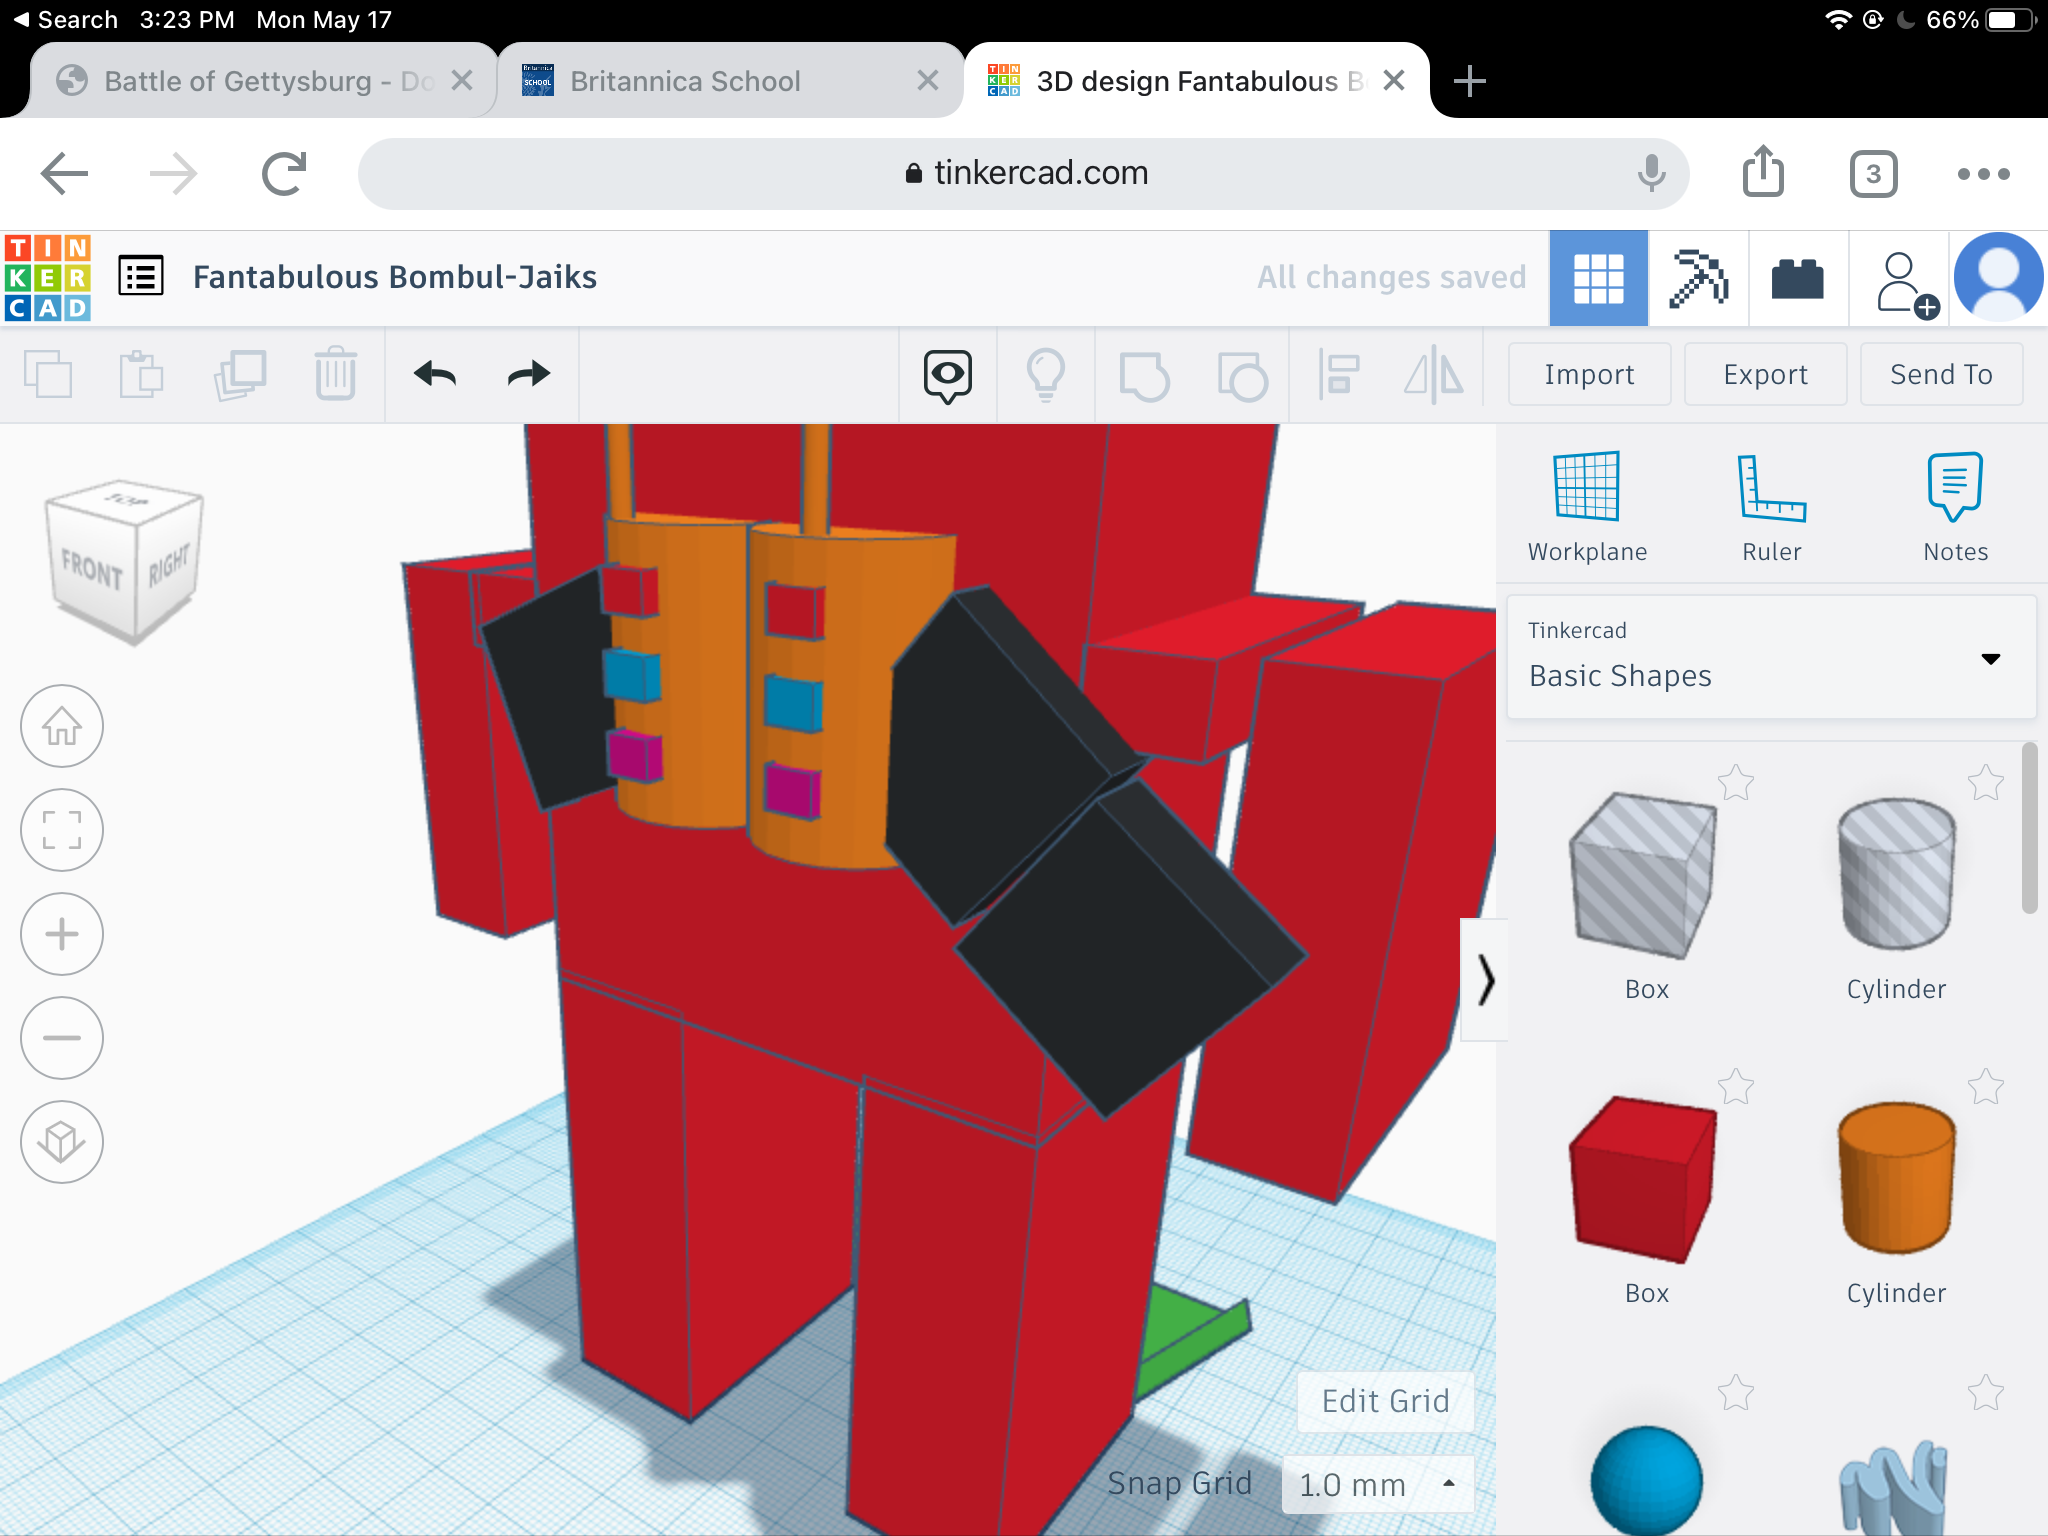Open the user profile avatar

pos(1998,278)
